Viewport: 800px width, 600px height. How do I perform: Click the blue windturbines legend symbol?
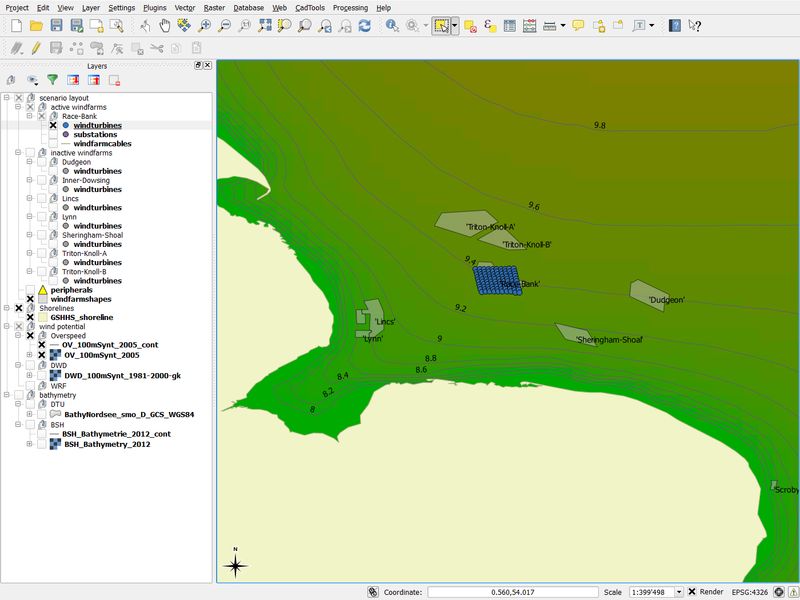(65, 126)
